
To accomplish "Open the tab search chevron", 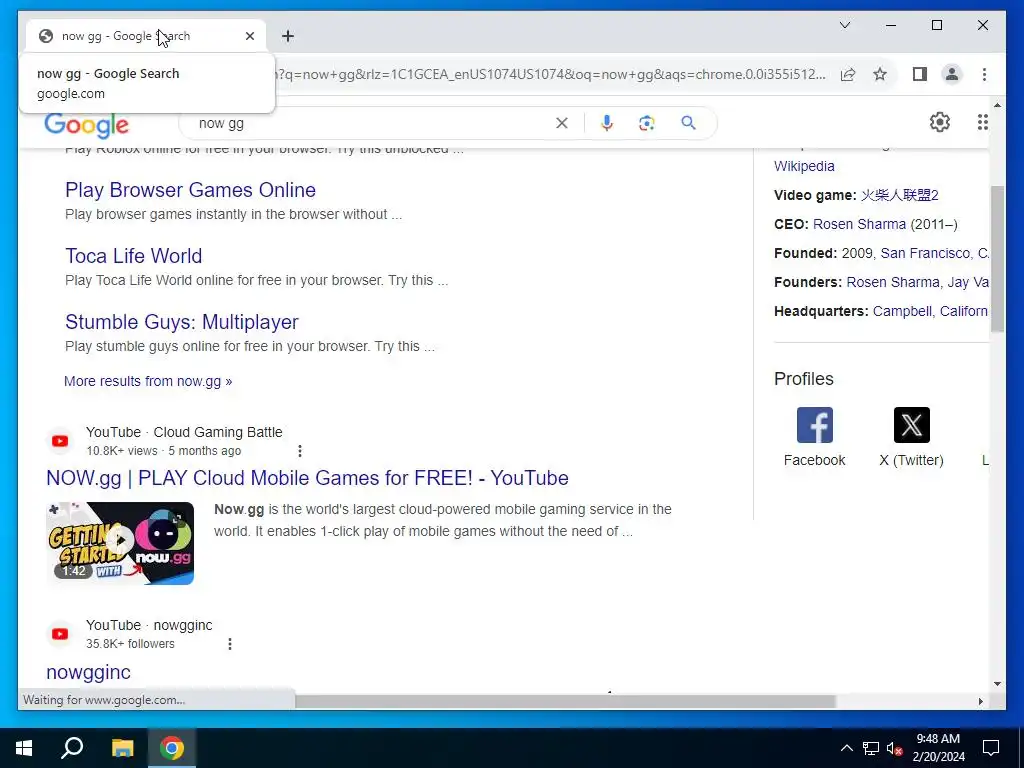I will coord(844,25).
